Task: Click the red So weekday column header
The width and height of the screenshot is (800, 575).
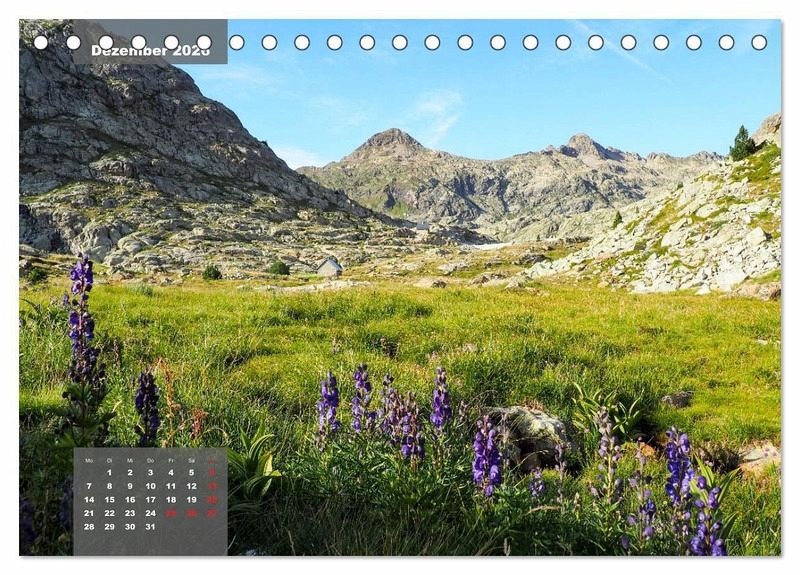Action: (x=212, y=460)
